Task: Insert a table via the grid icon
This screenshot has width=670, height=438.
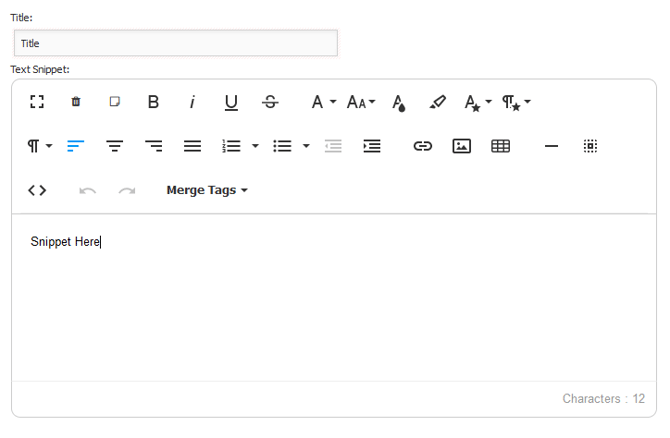Action: (x=500, y=146)
